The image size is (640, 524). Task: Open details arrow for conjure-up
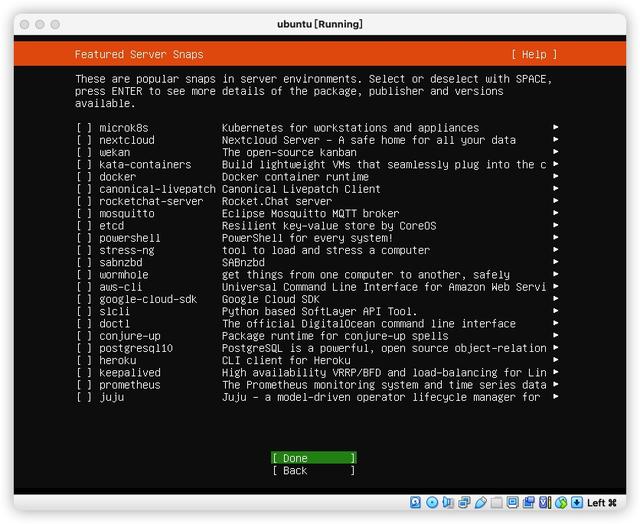[556, 335]
